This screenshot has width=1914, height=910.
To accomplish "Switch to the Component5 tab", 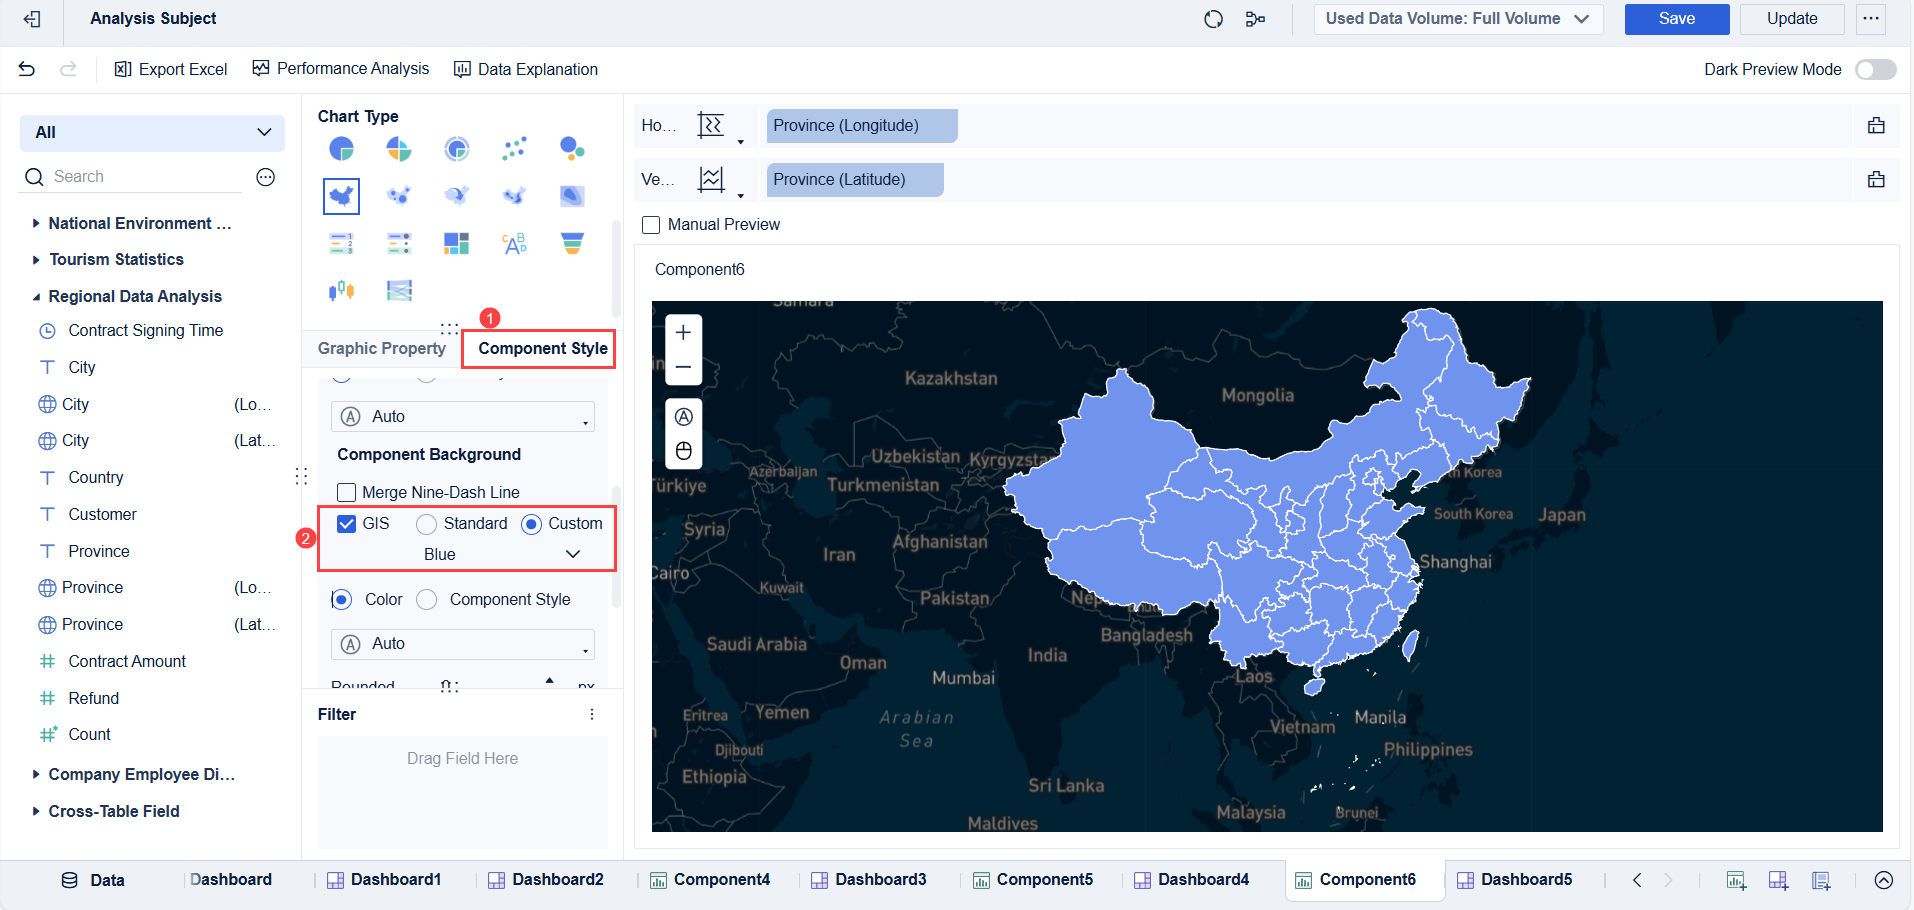I will pyautogui.click(x=1033, y=880).
